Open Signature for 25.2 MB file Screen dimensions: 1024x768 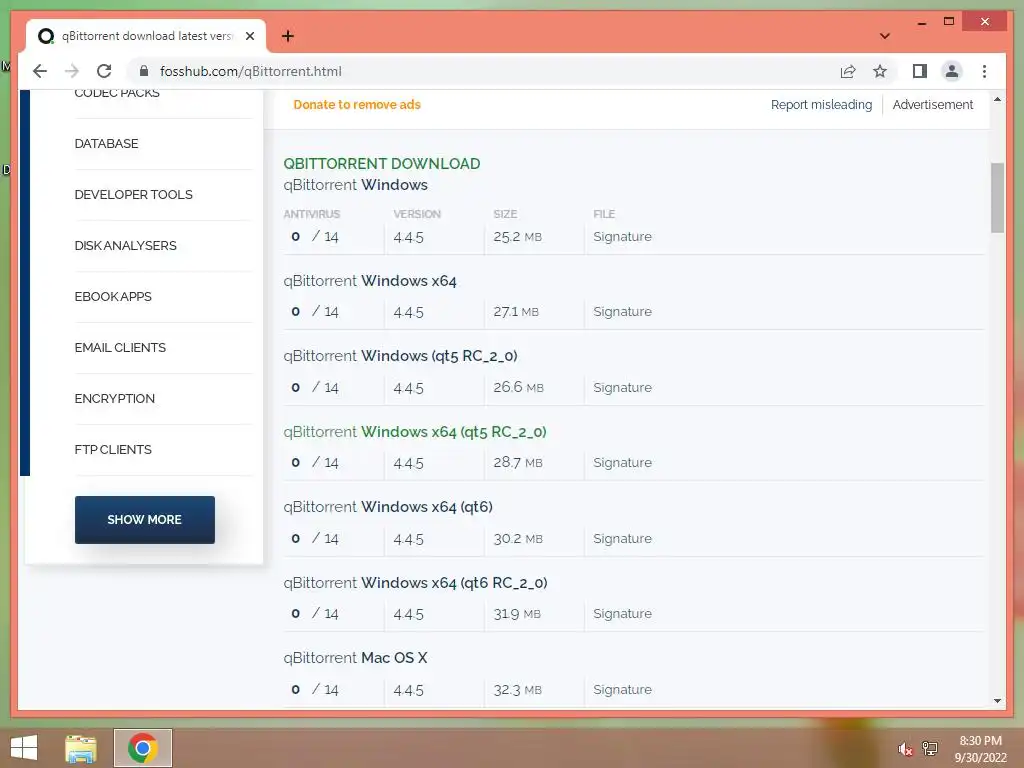622,236
